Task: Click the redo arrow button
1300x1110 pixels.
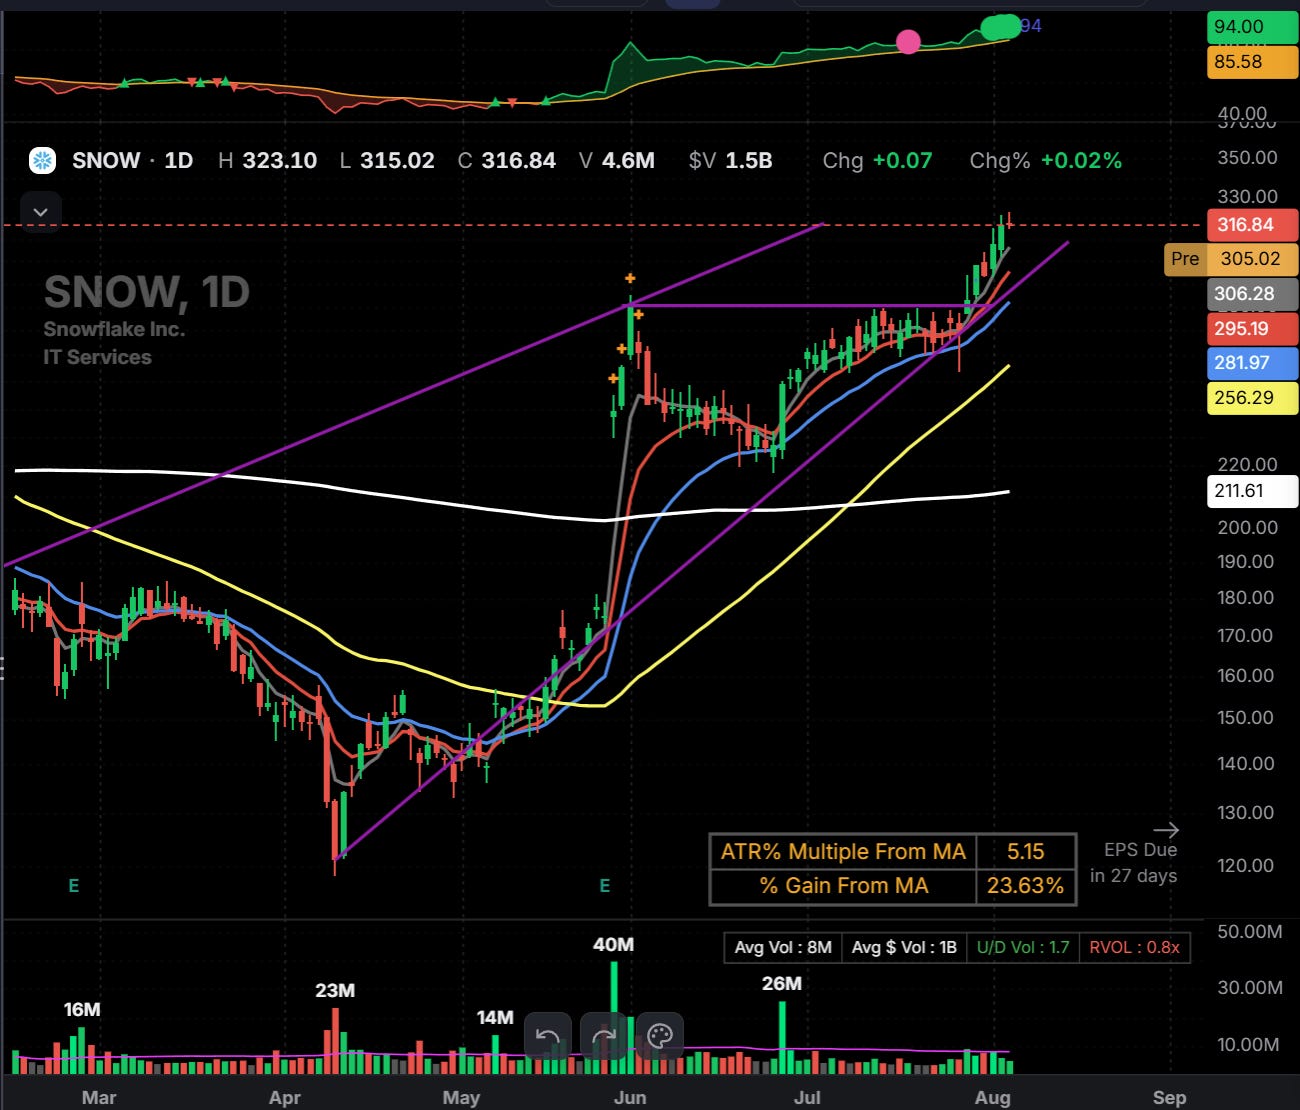Action: 604,1037
